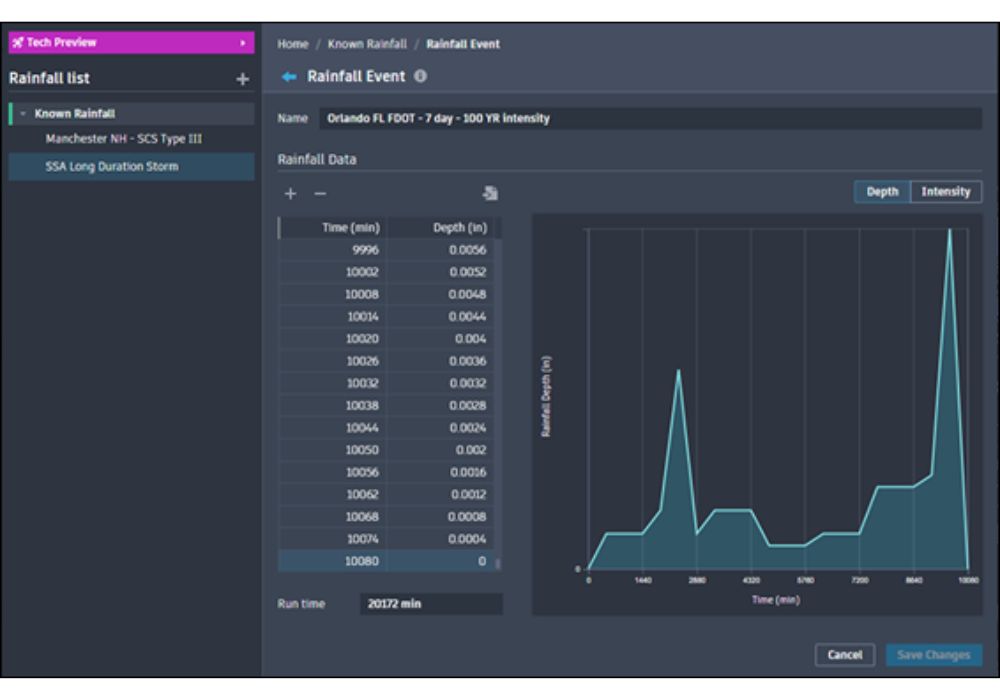Add a row to the Rainfall Data table
This screenshot has width=1000, height=700.
click(x=290, y=194)
